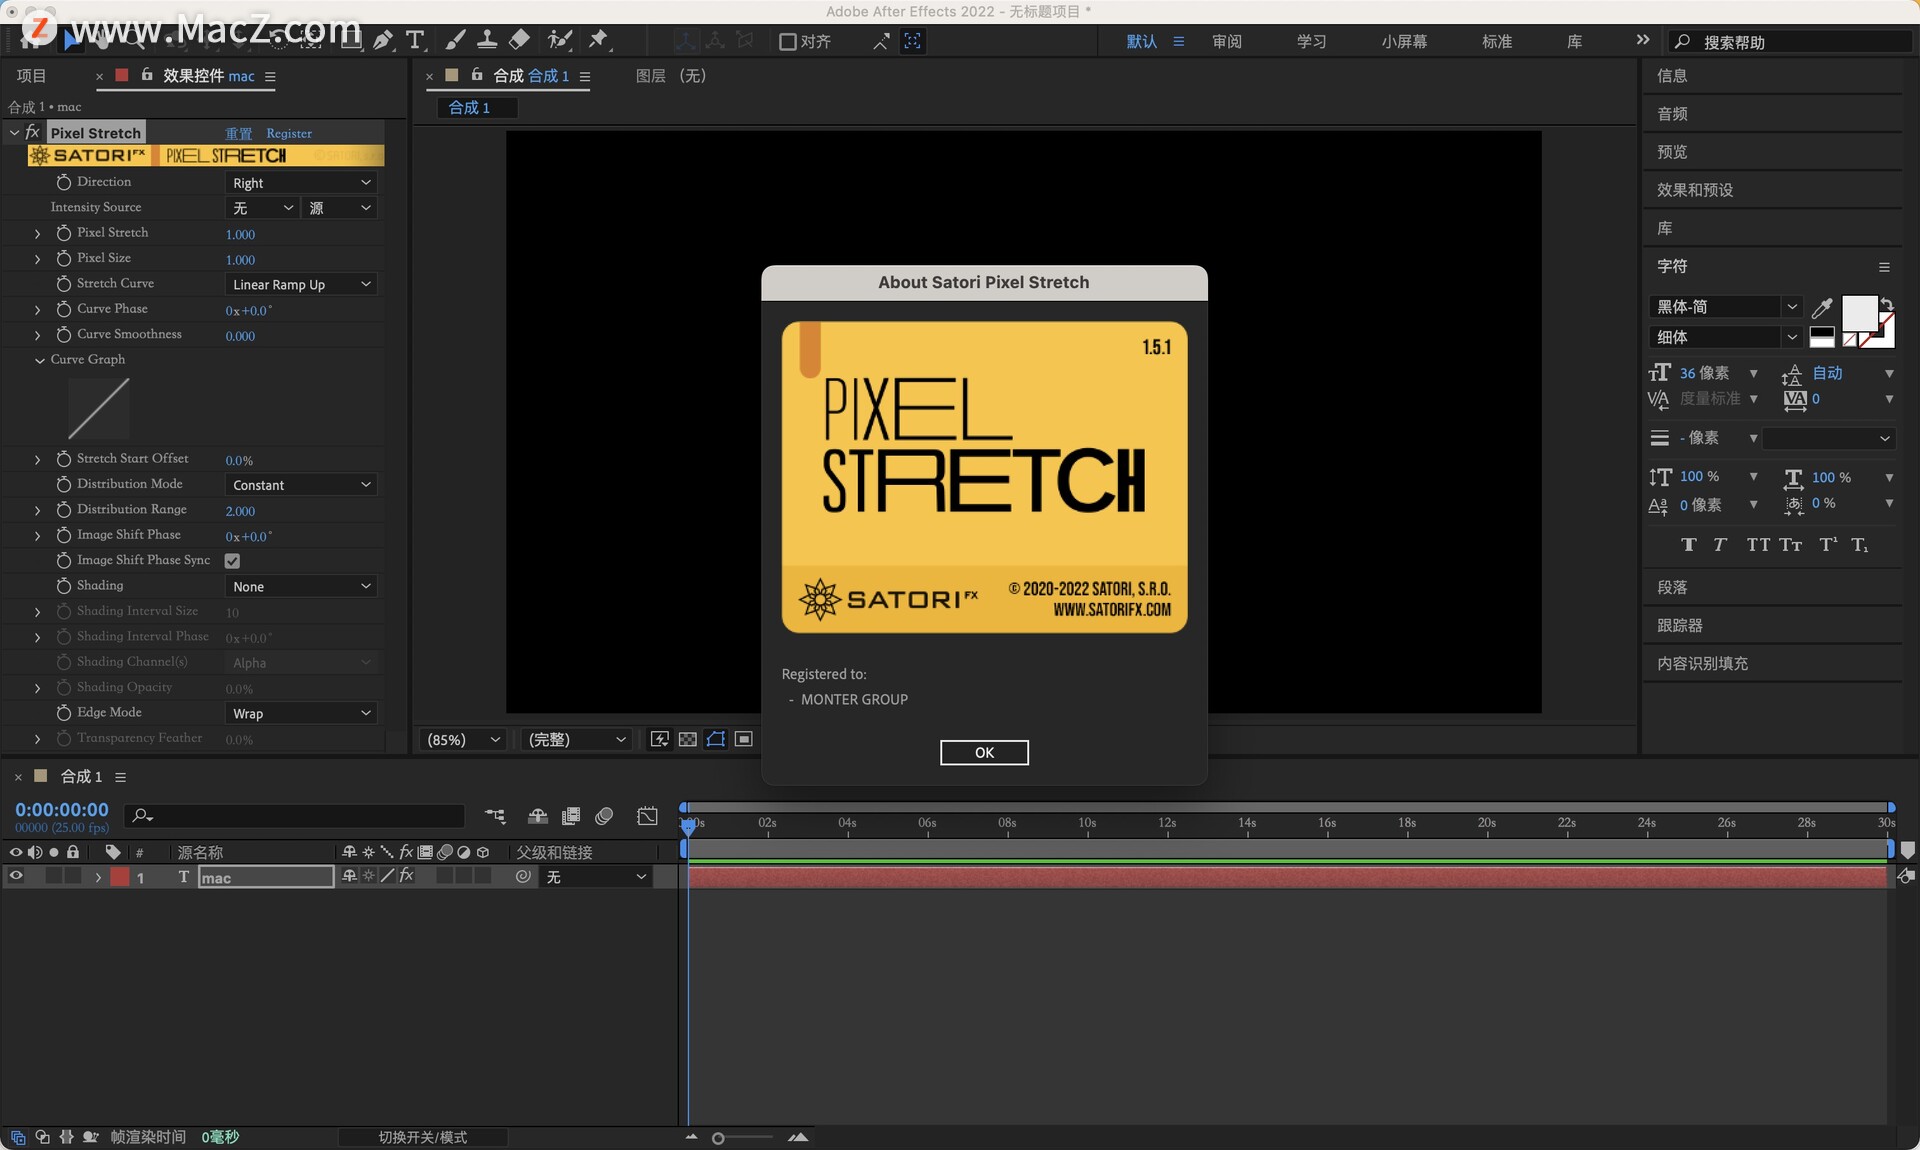1920x1150 pixels.
Task: Toggle the Image Shift Phase Sync checkbox
Action: point(232,561)
